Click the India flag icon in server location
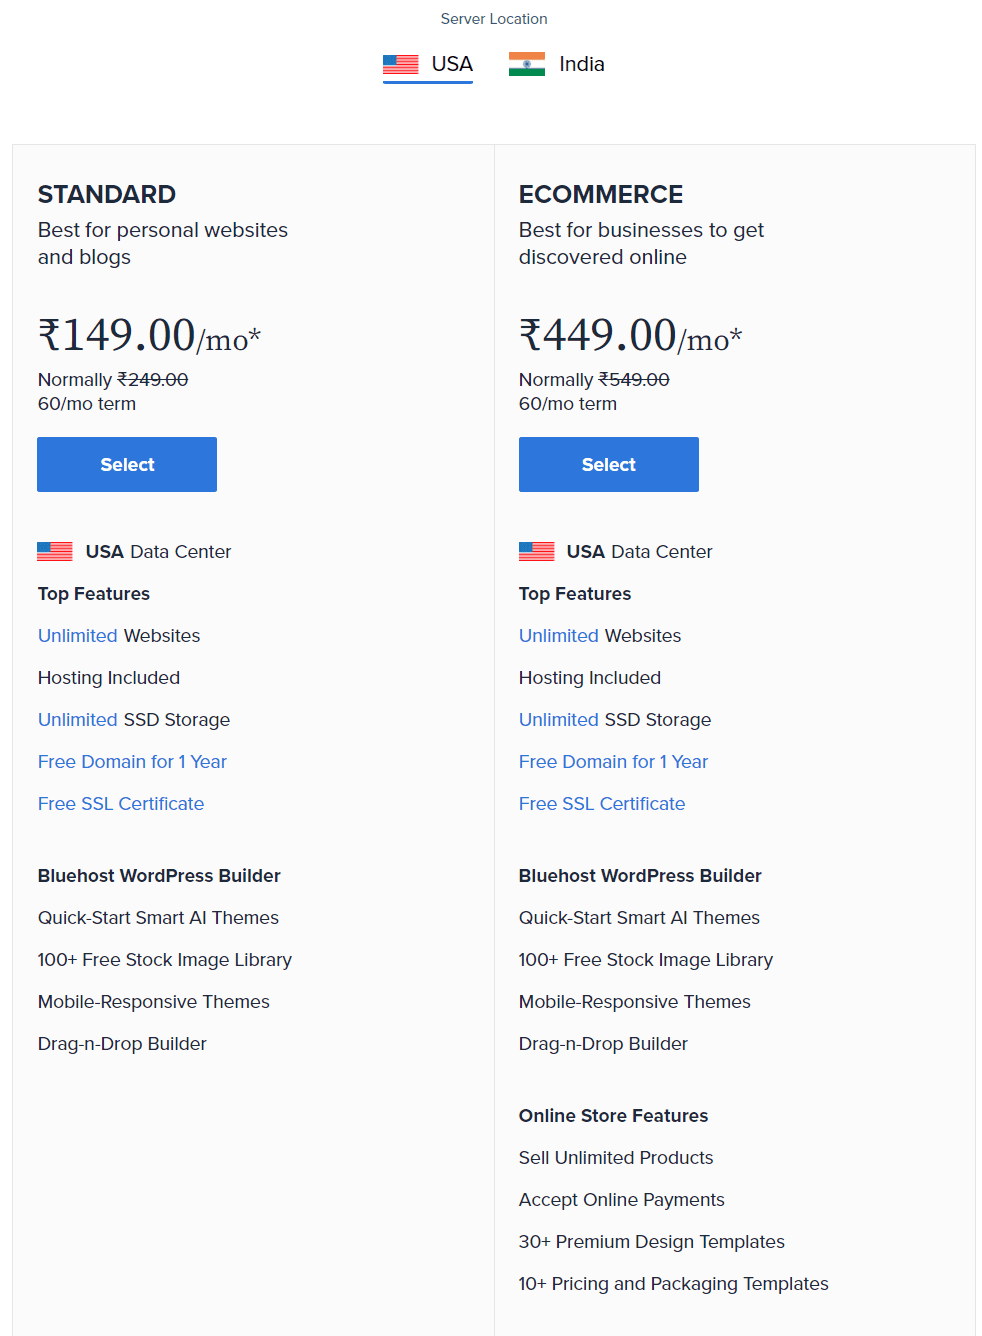982x1336 pixels. tap(527, 64)
